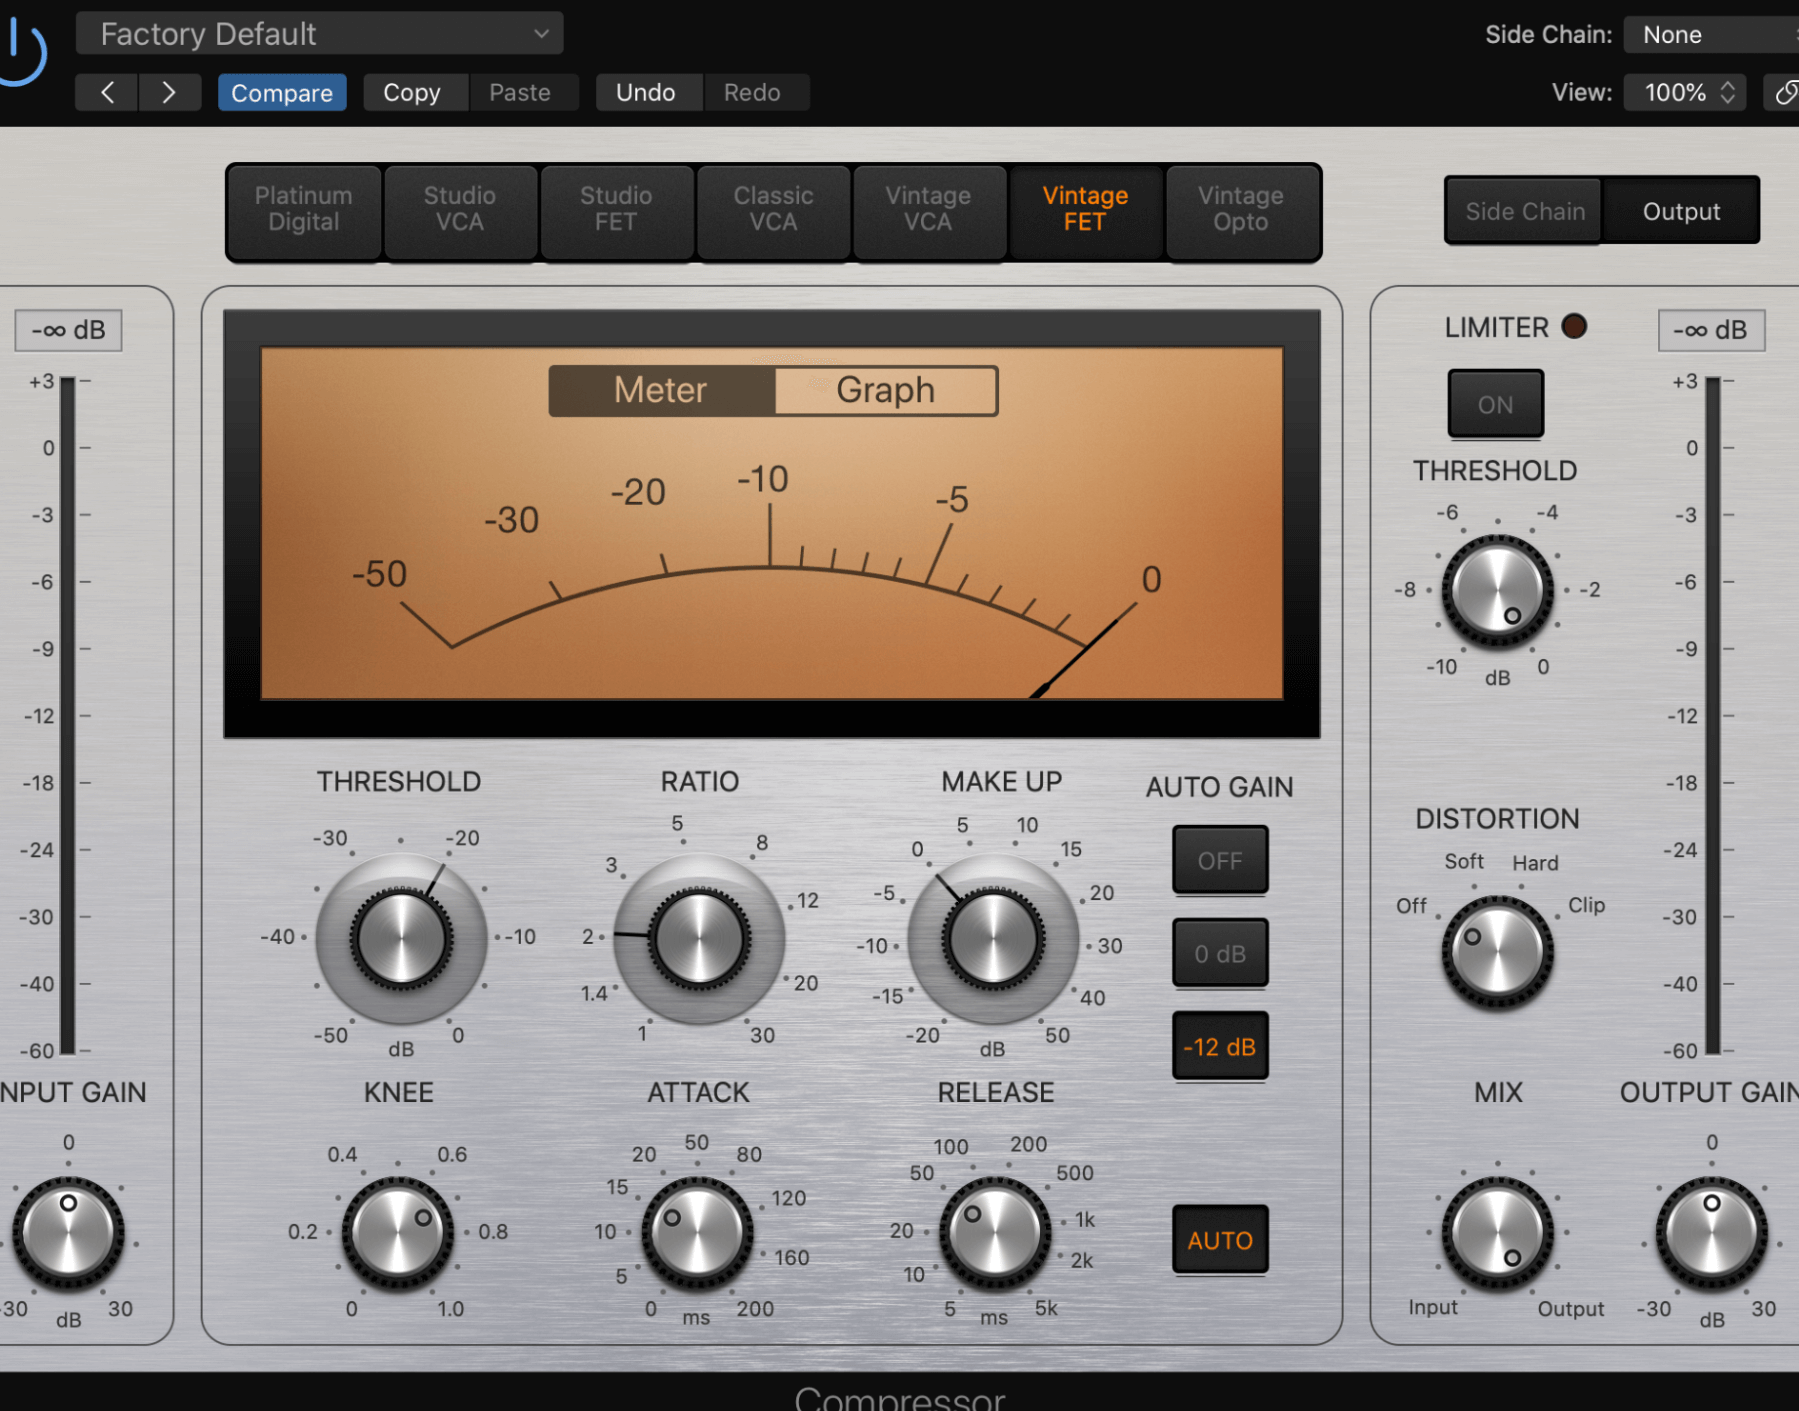Set Auto Gain to OFF
This screenshot has height=1411, width=1799.
pos(1220,861)
